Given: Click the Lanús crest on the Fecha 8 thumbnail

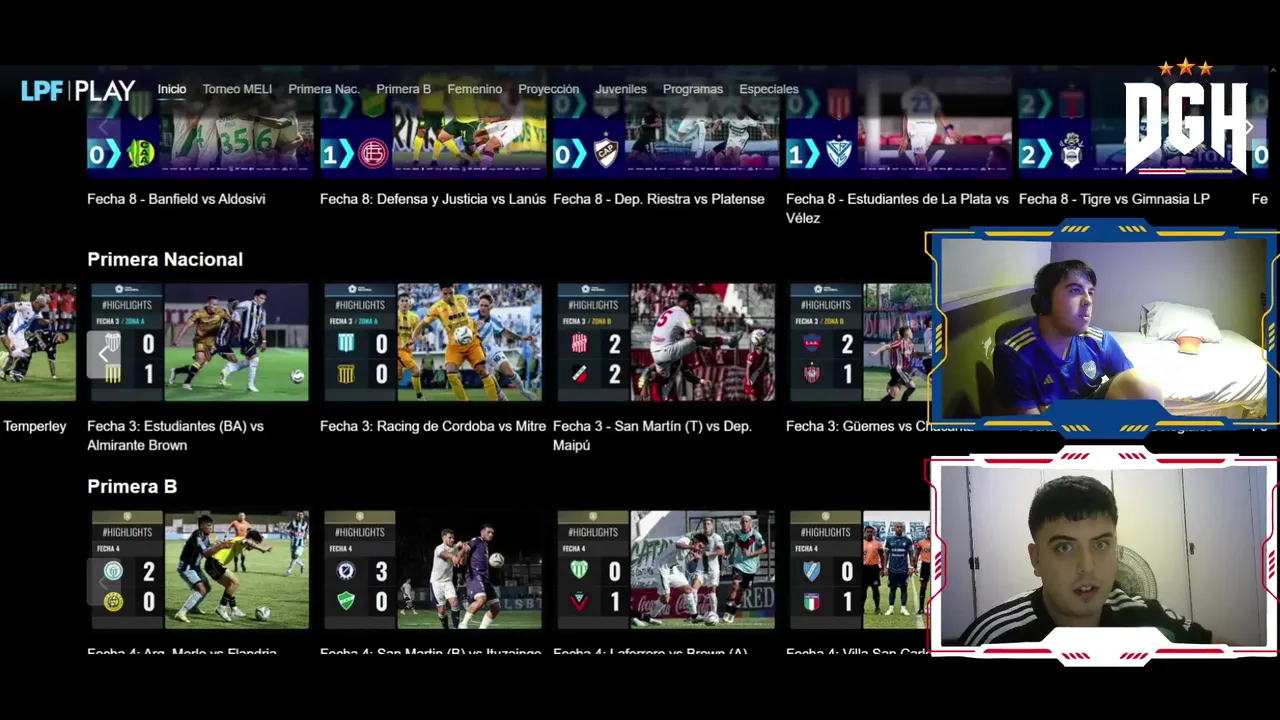Looking at the screenshot, I should click(373, 153).
